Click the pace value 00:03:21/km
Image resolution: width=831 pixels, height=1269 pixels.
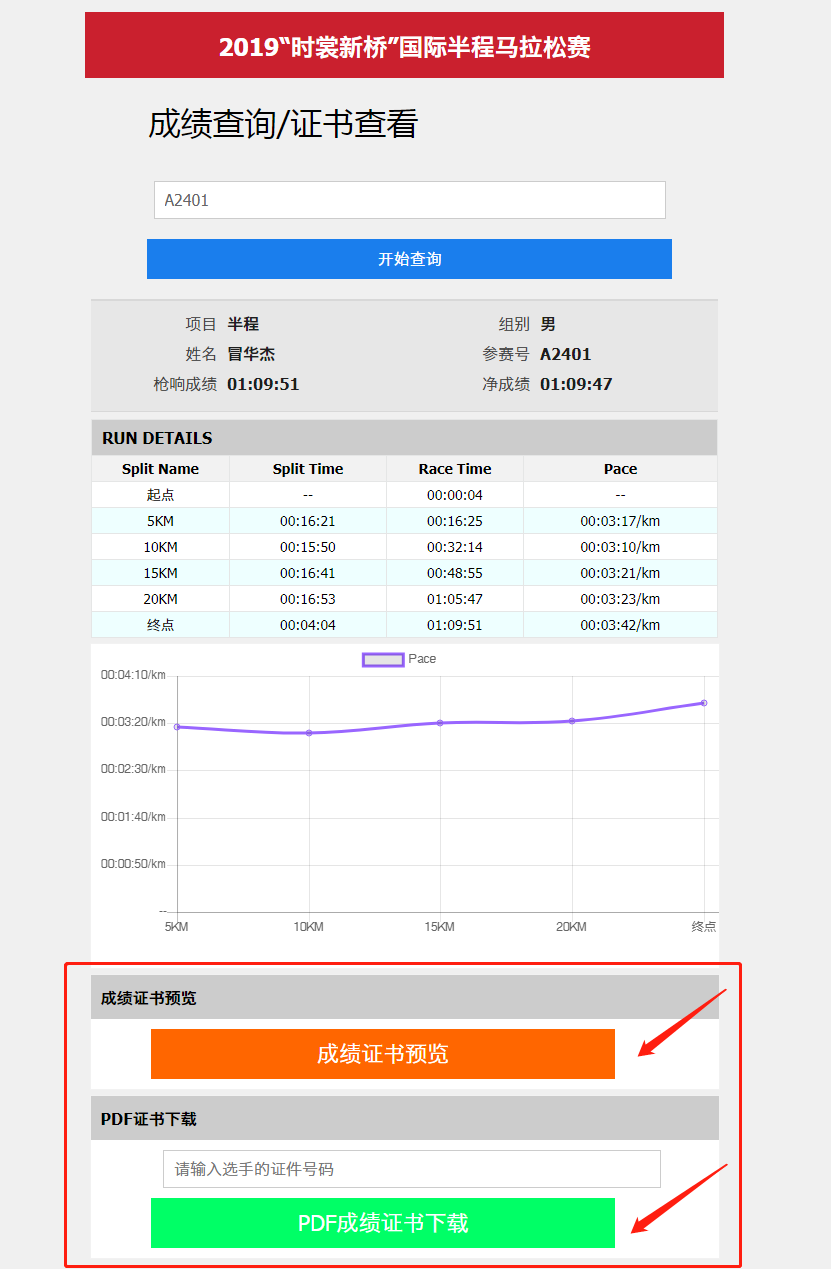pyautogui.click(x=620, y=573)
